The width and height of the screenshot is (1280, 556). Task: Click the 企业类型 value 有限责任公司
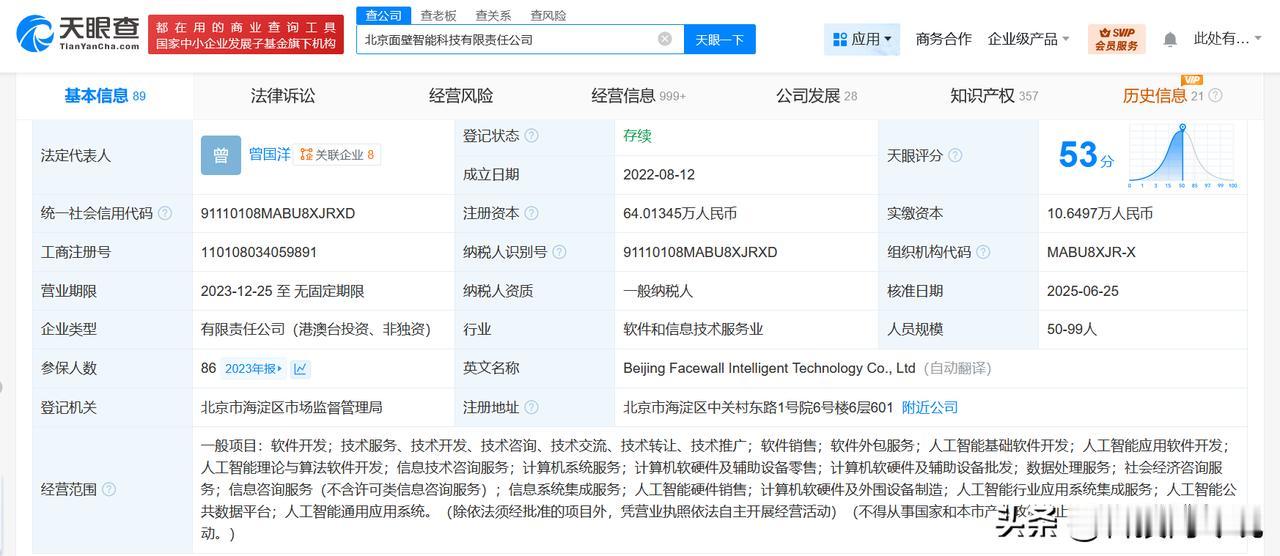point(317,329)
